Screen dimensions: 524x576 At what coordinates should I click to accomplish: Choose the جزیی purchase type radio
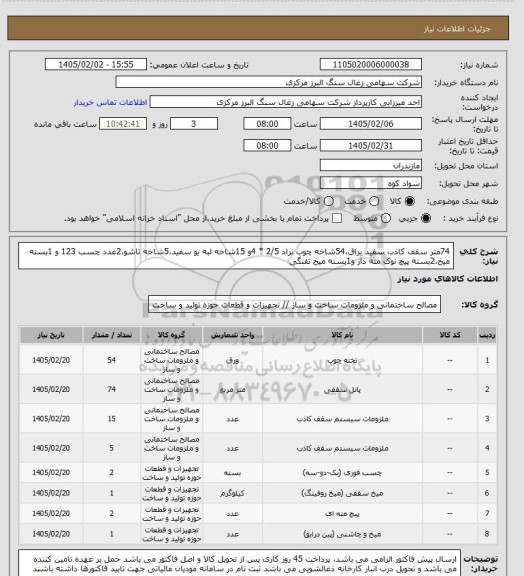(x=426, y=218)
